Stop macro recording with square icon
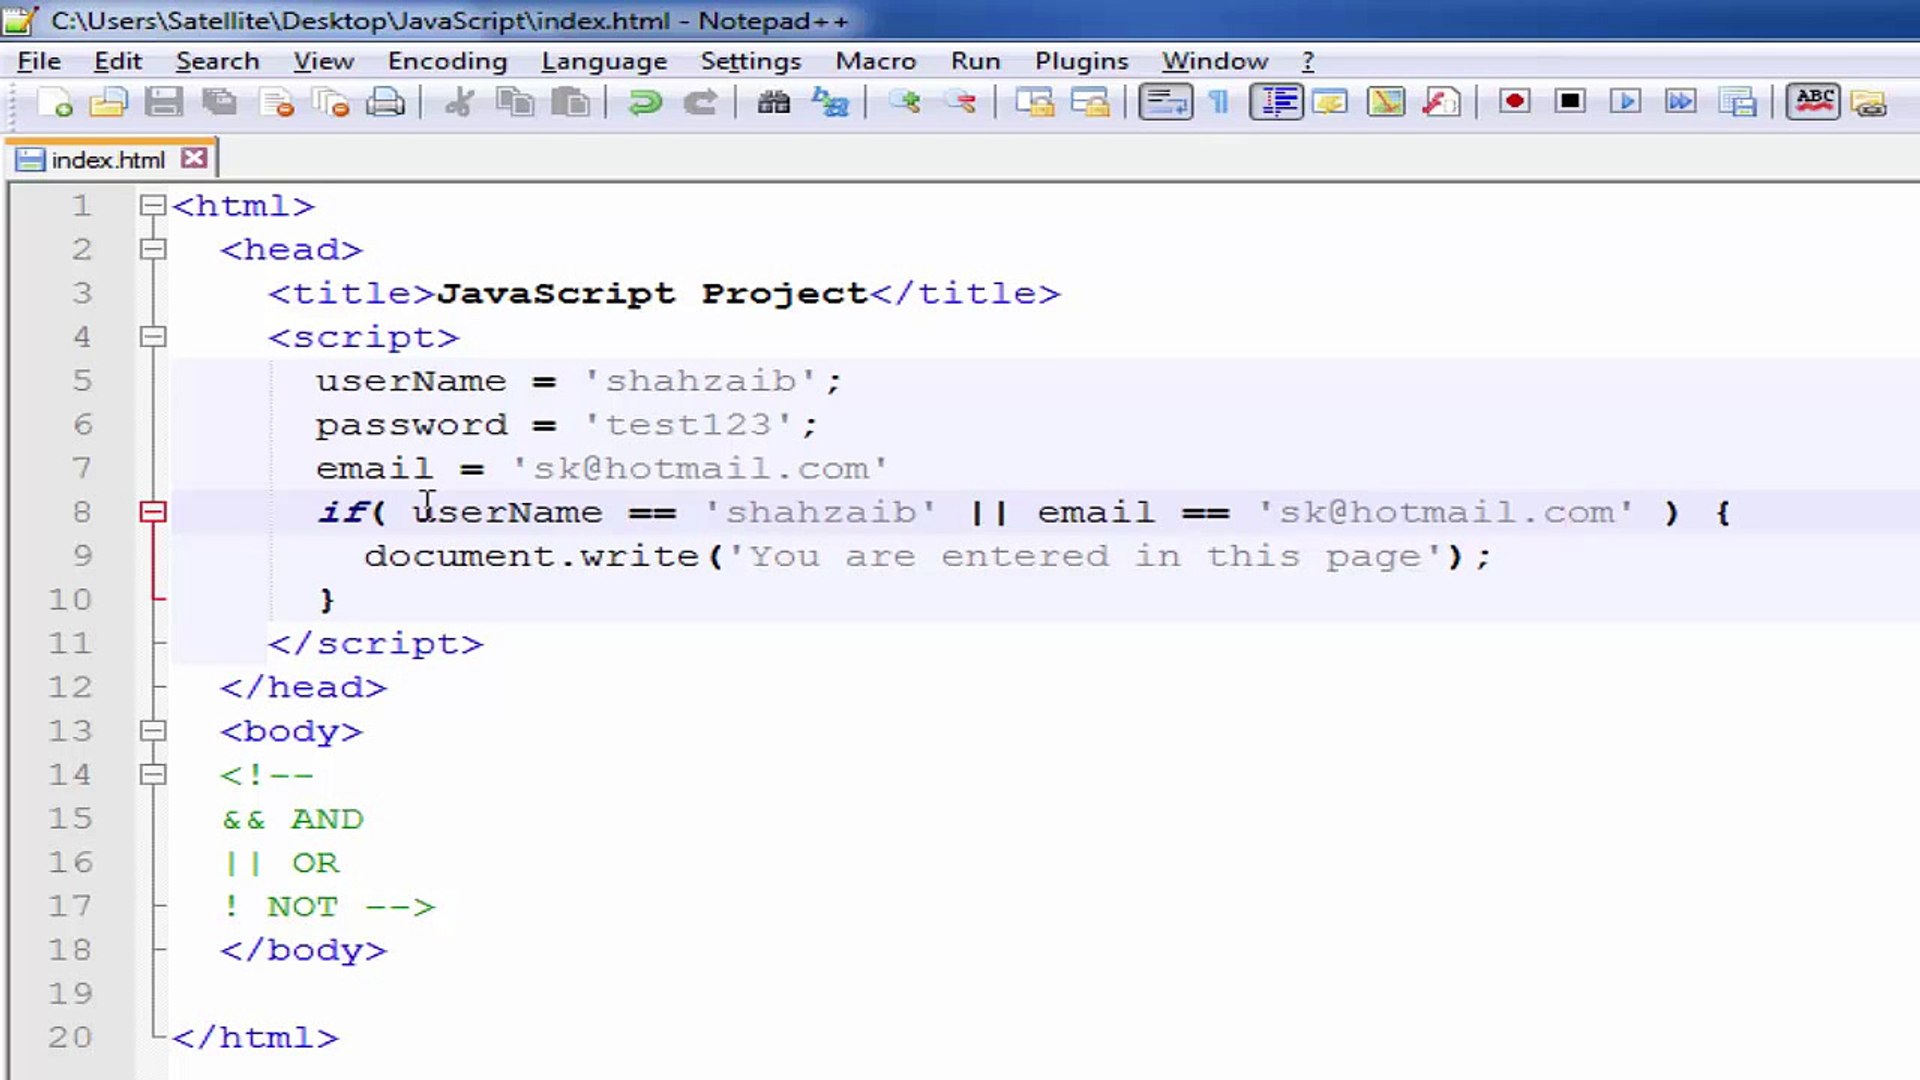 coord(1571,102)
